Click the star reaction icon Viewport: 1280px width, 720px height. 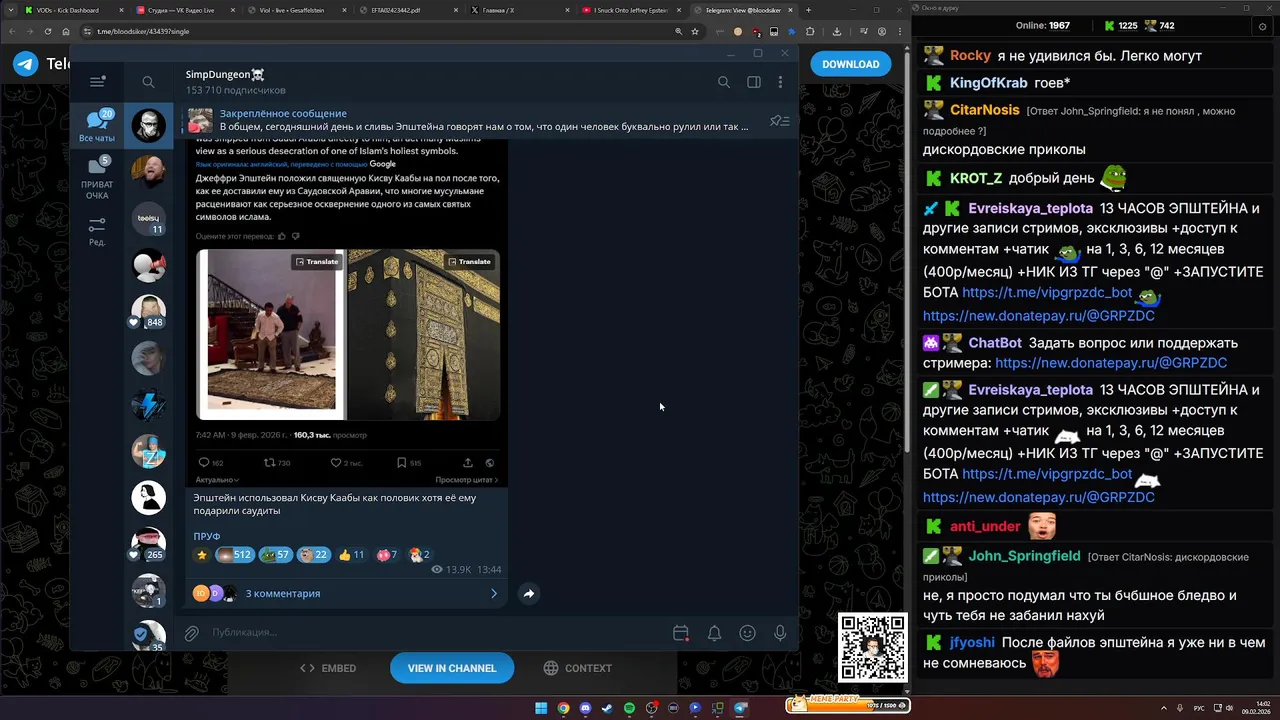pos(202,555)
